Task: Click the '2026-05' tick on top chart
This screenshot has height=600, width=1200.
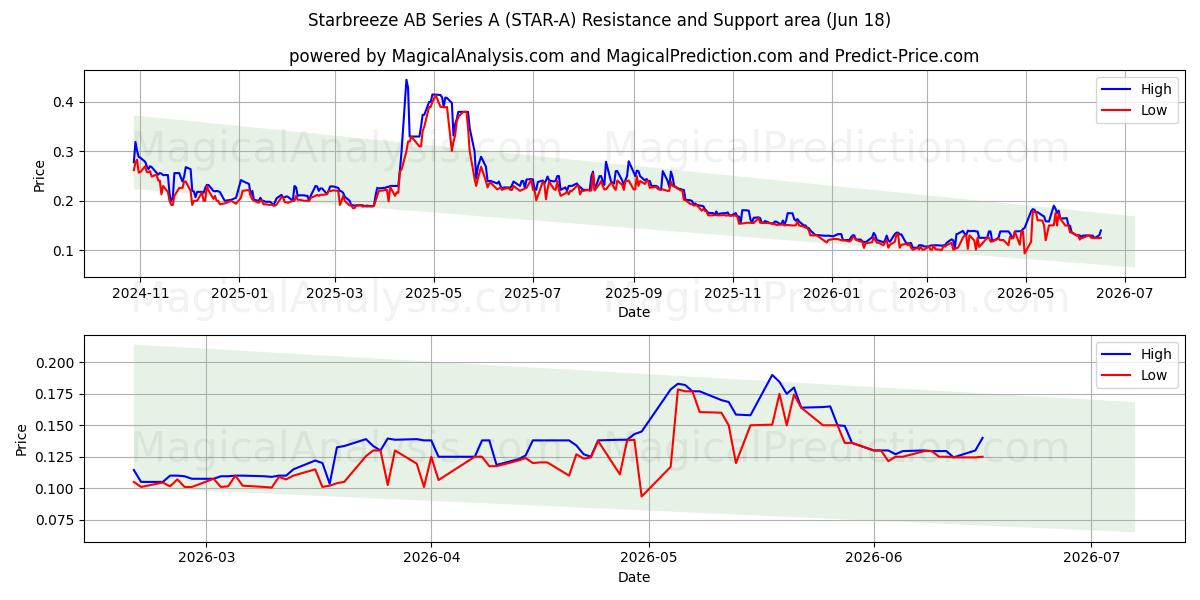Action: [x=1025, y=293]
